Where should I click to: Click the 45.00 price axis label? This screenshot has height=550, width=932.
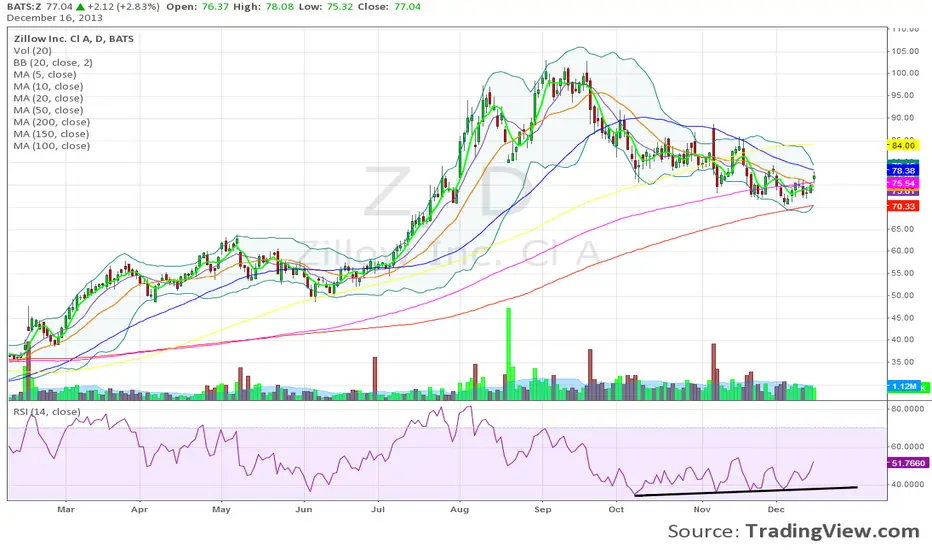tap(902, 318)
